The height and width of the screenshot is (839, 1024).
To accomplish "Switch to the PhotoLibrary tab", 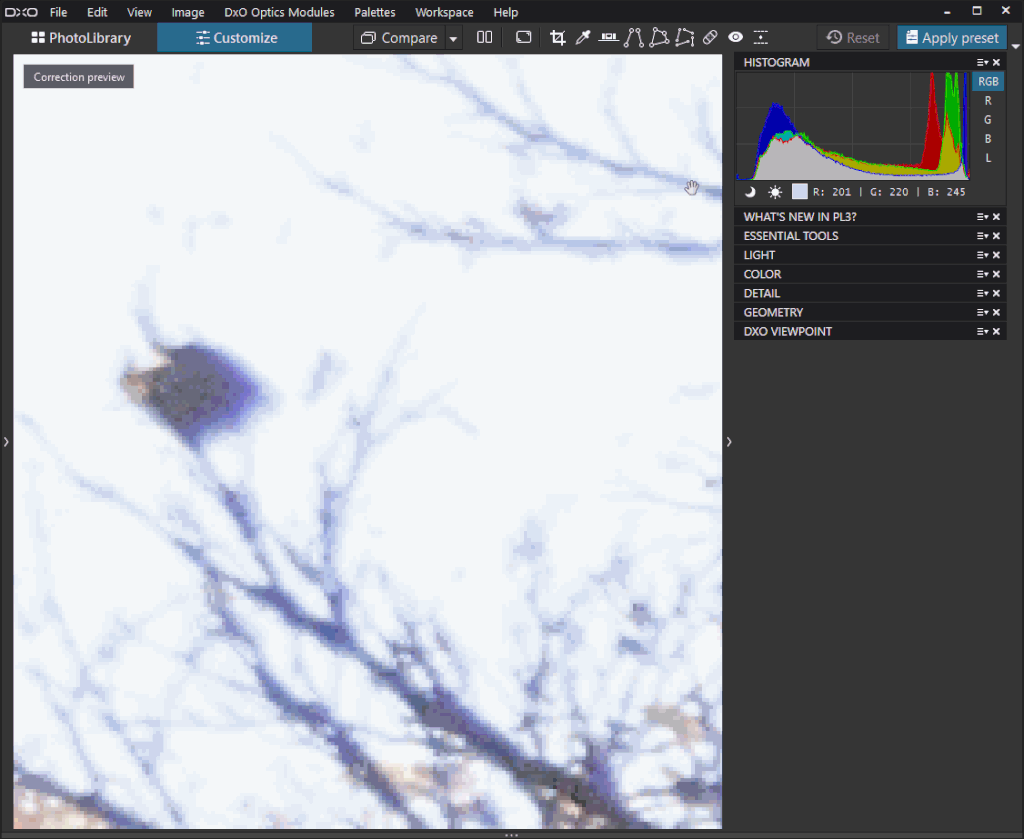I will [x=81, y=37].
